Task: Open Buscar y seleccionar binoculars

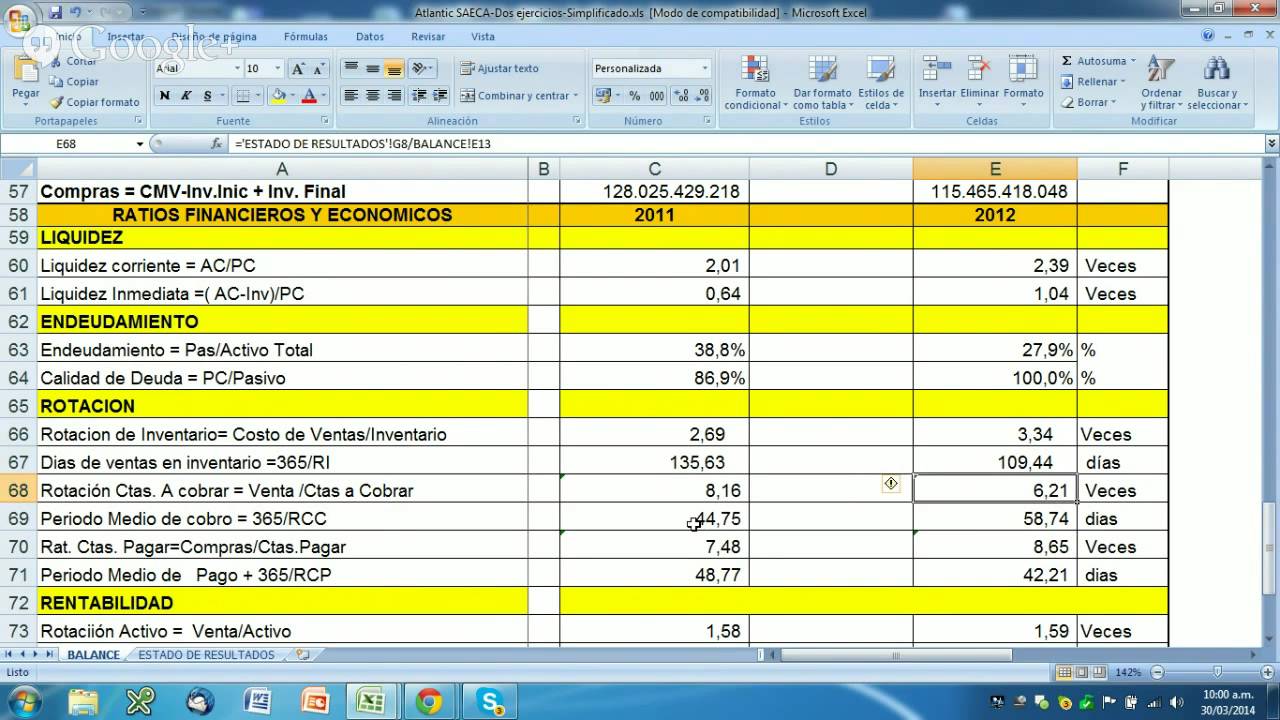Action: click(1217, 83)
